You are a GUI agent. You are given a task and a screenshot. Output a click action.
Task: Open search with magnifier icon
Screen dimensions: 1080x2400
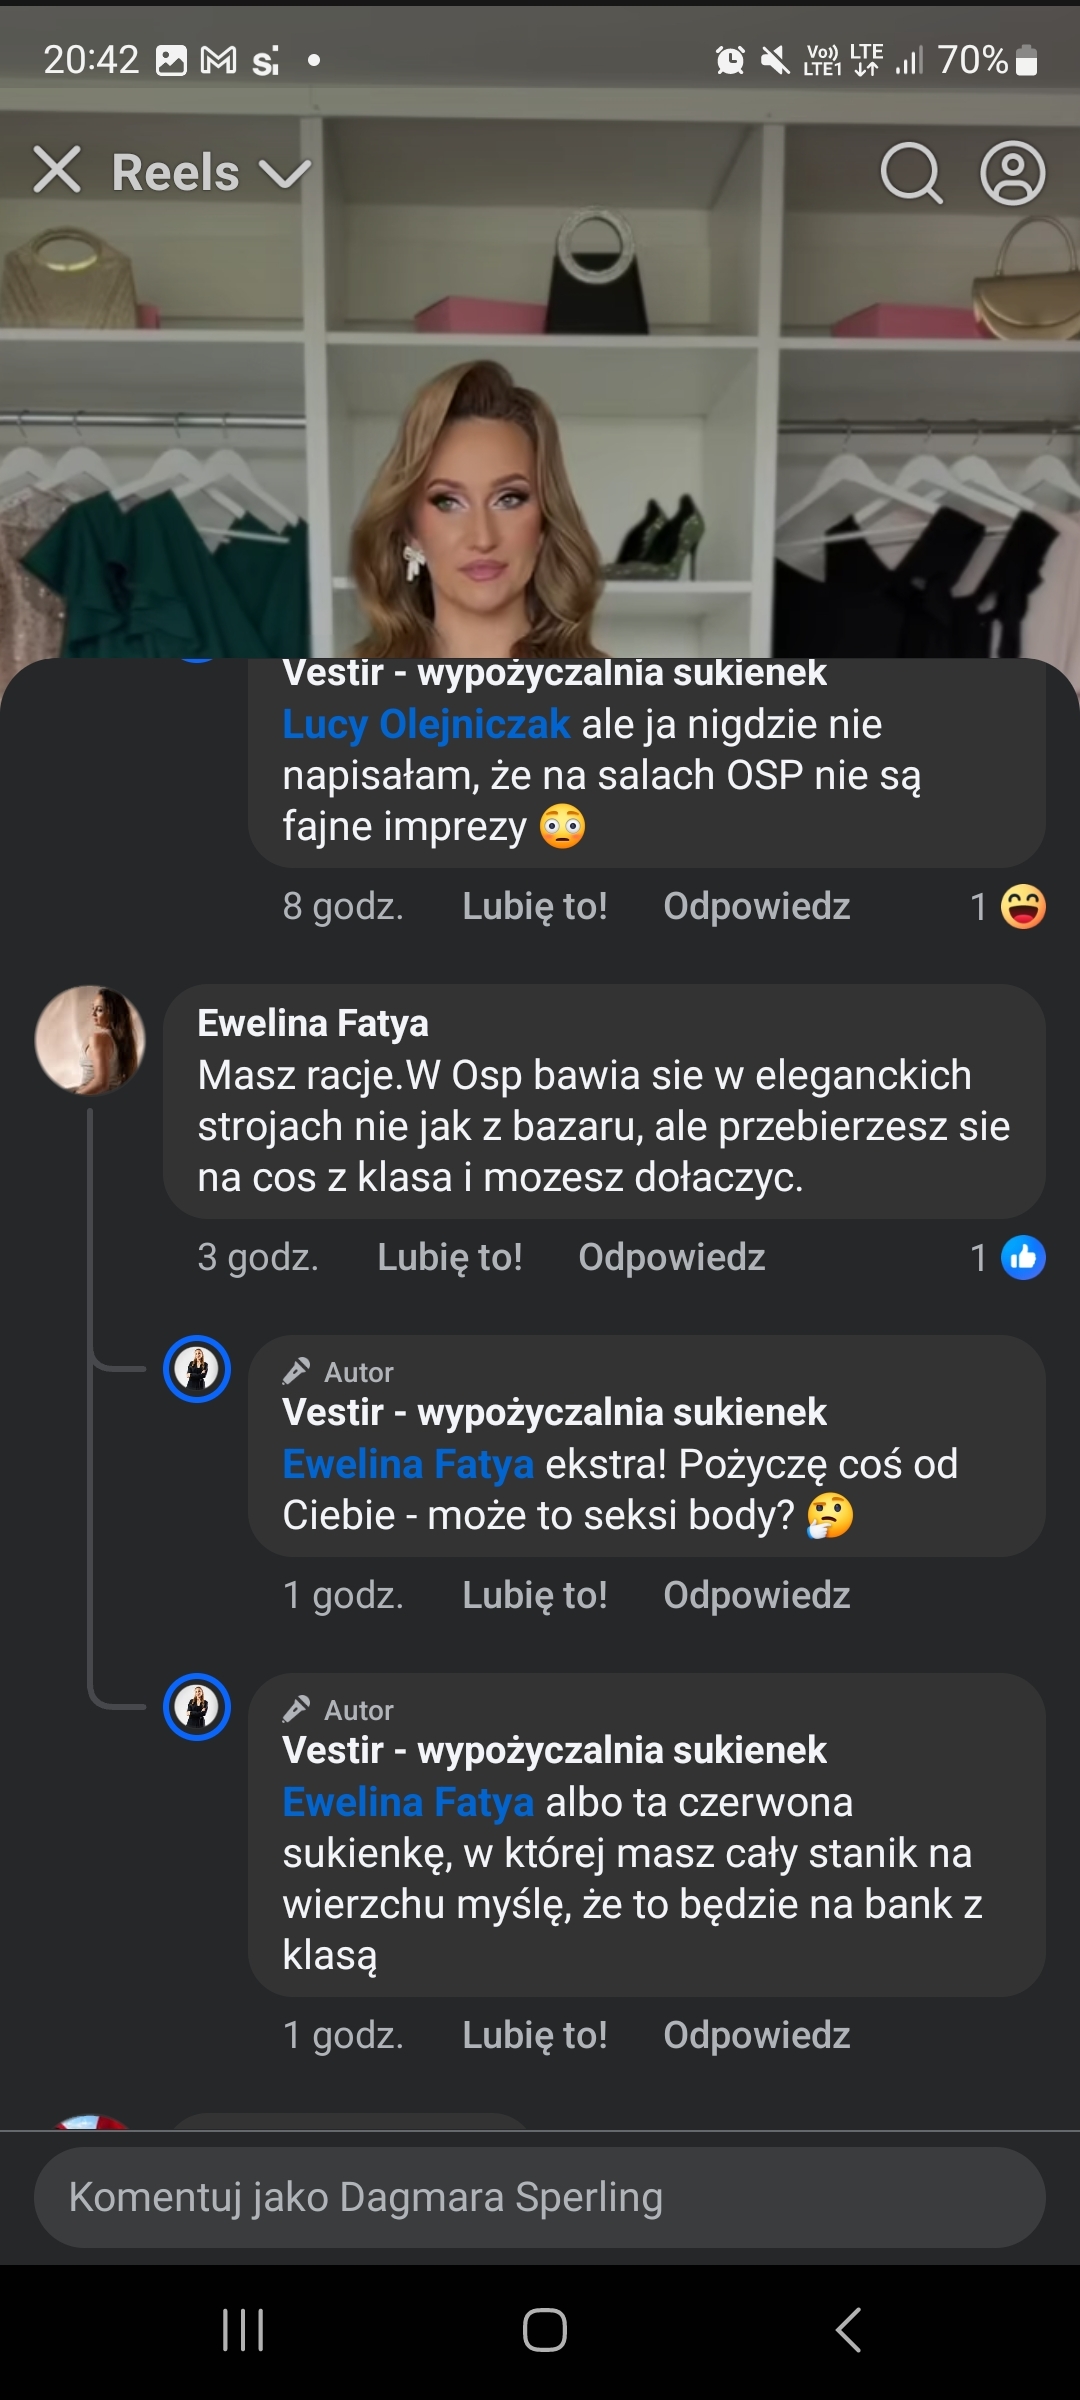point(911,173)
